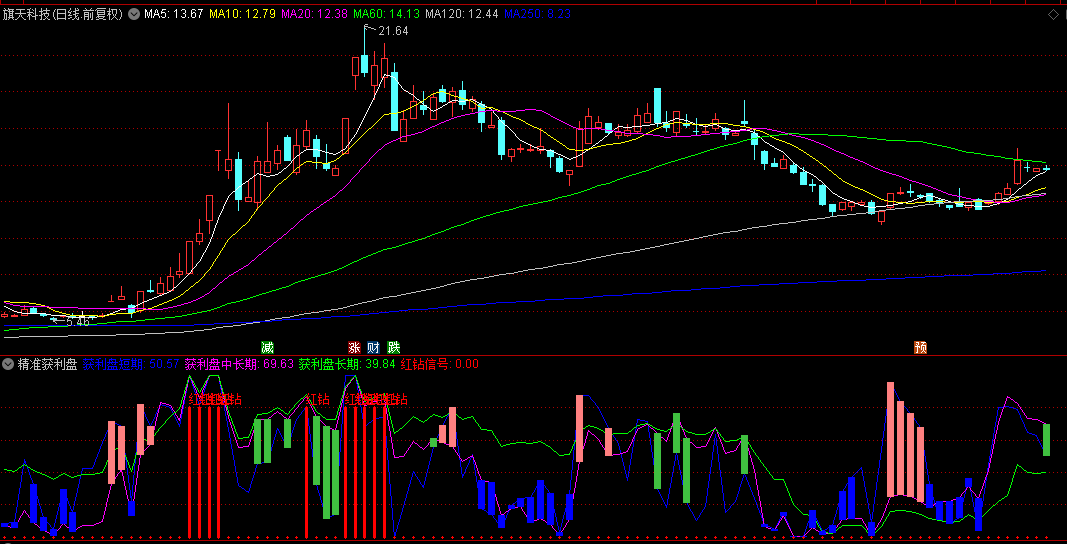Click the 21.64 high price label

[393, 31]
